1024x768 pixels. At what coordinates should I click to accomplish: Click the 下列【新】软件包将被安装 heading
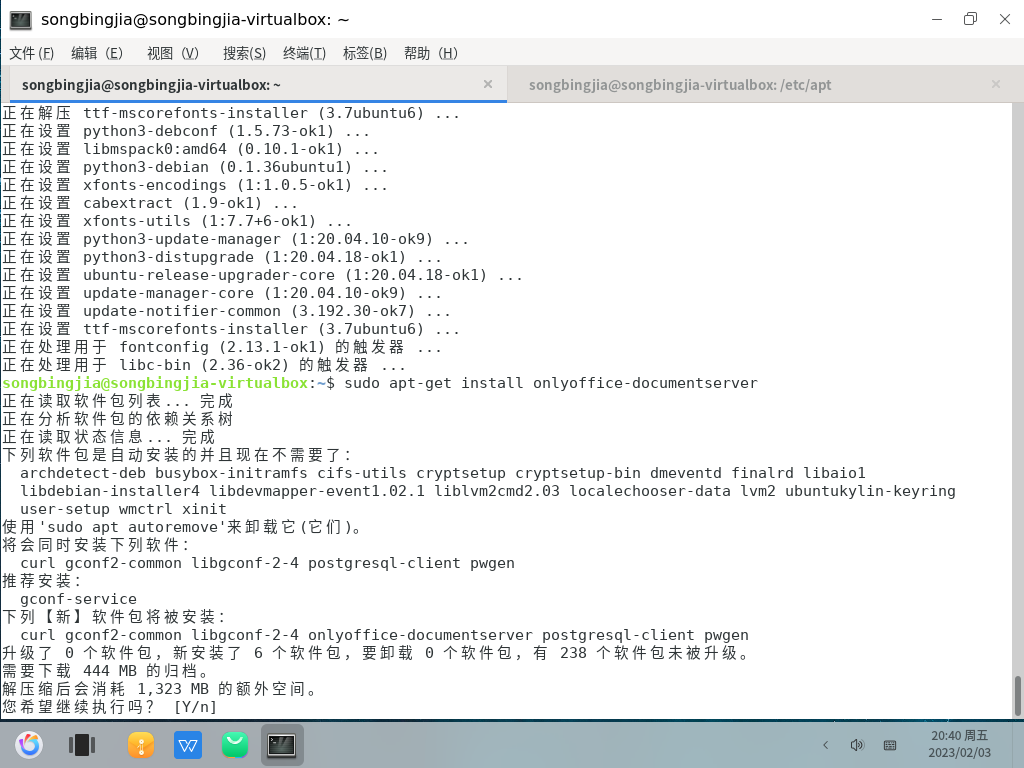pyautogui.click(x=114, y=617)
